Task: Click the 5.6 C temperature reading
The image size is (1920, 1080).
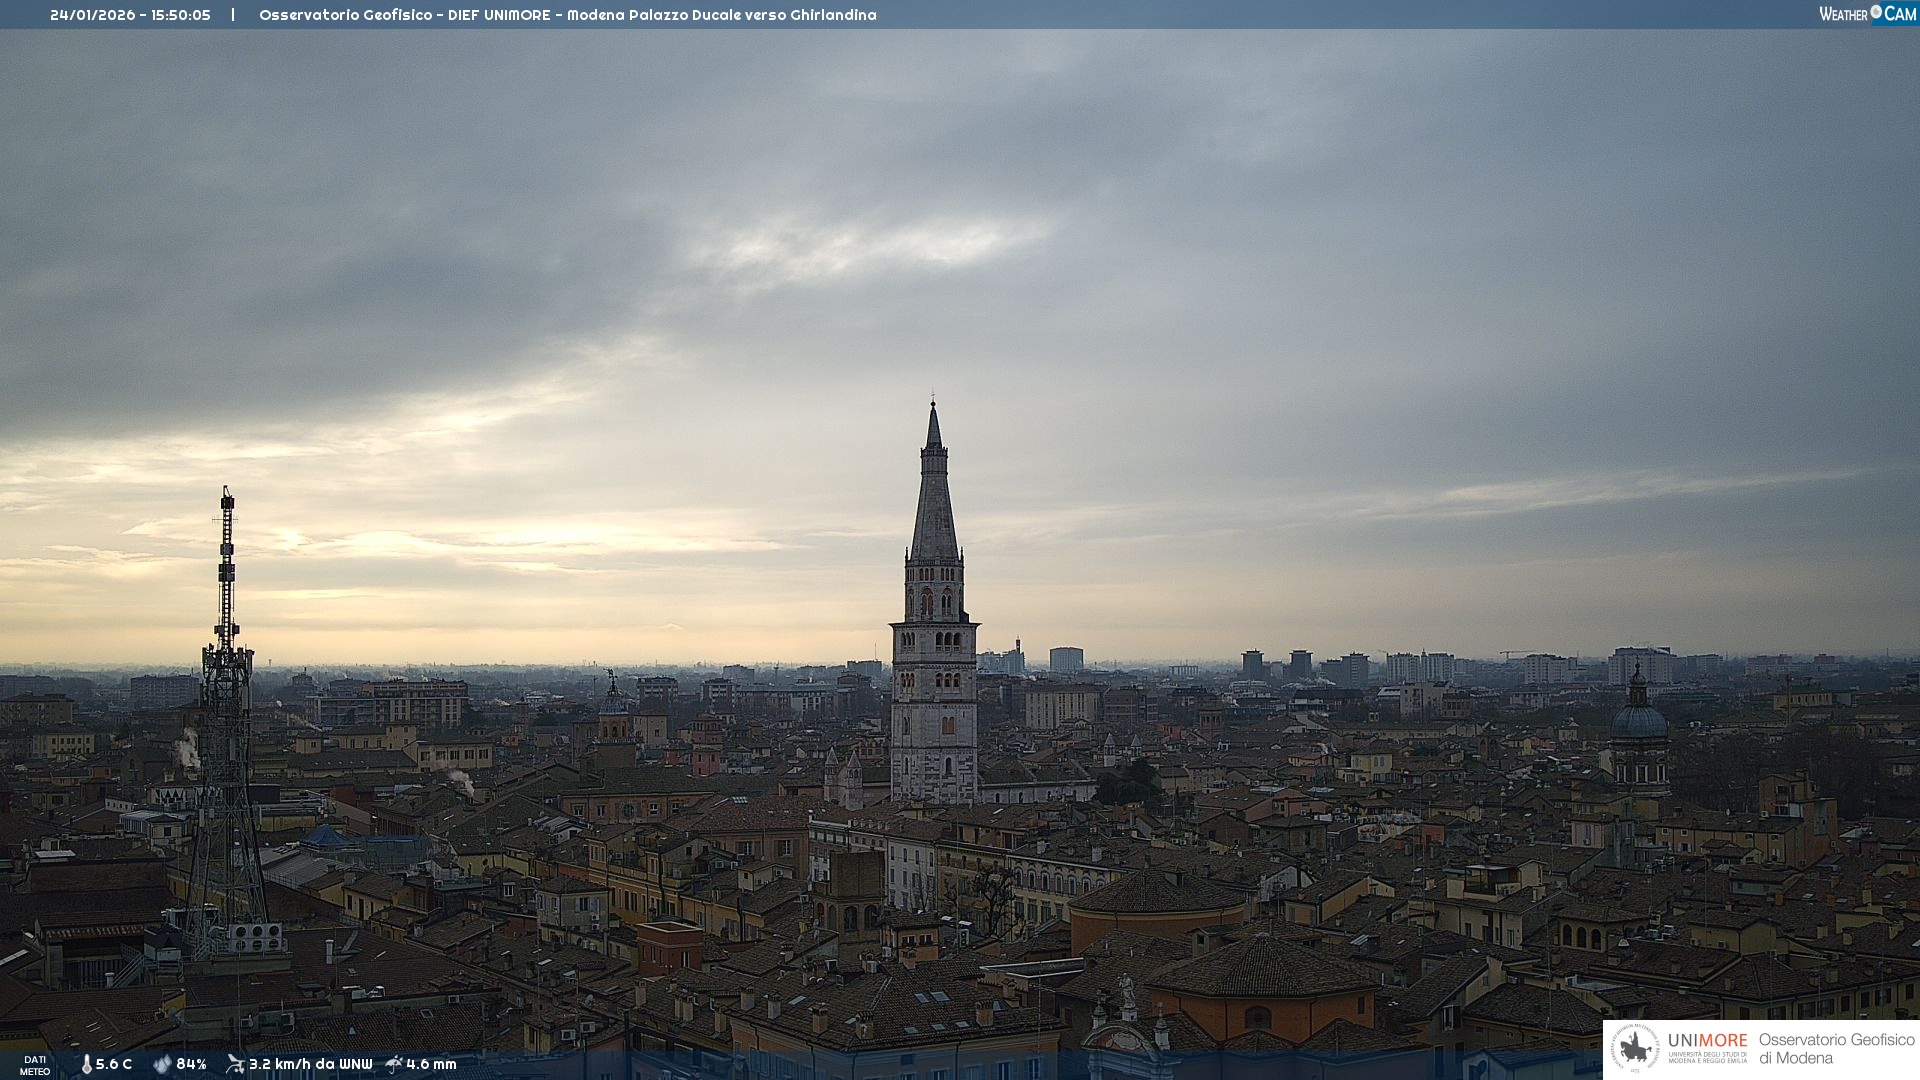Action: 114,1064
